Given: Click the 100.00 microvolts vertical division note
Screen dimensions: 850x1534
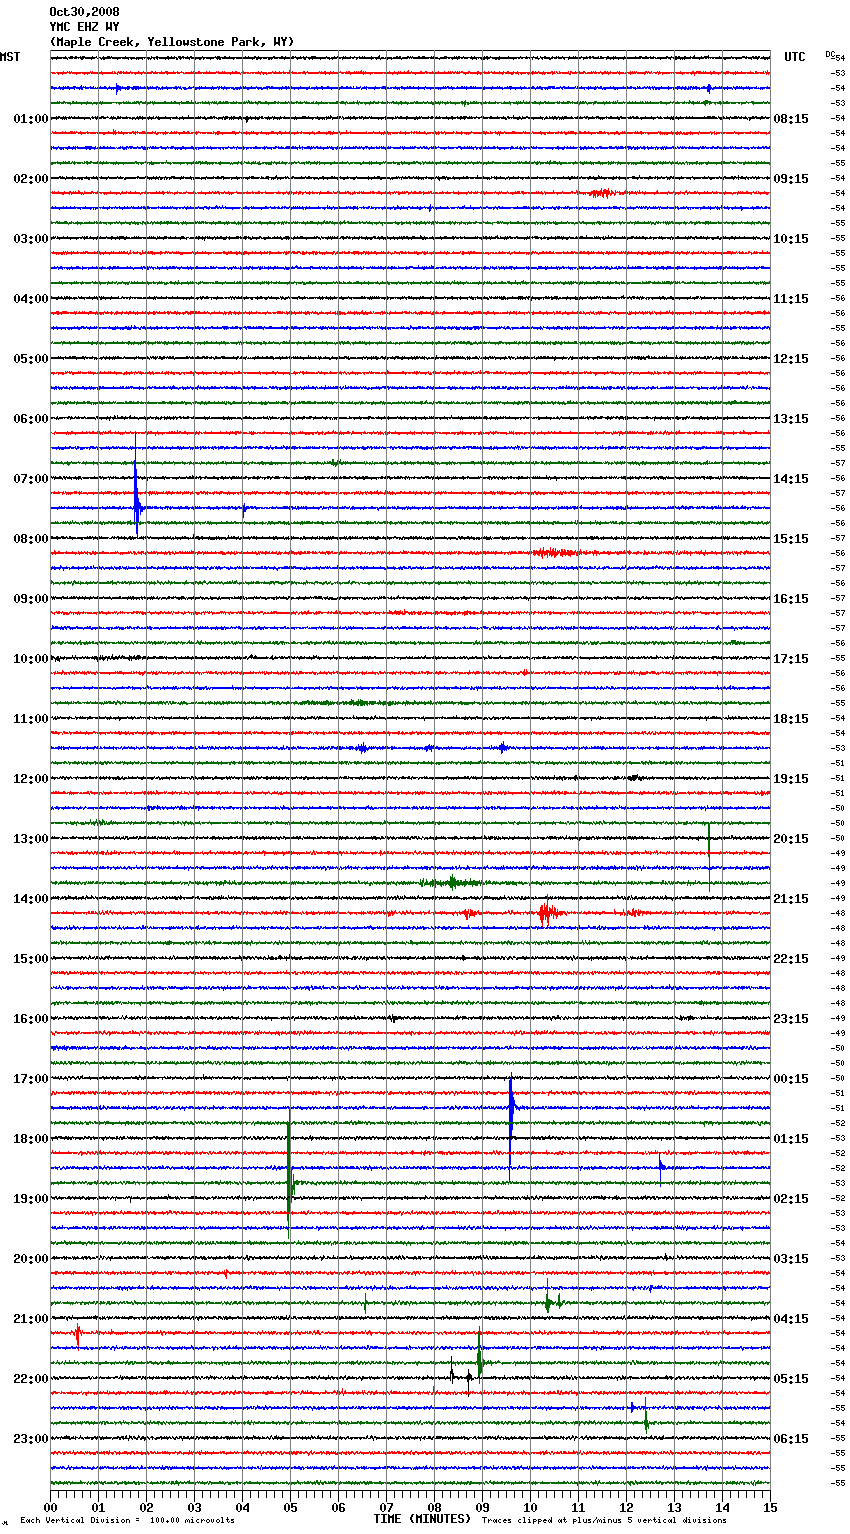Looking at the screenshot, I should (x=127, y=1520).
